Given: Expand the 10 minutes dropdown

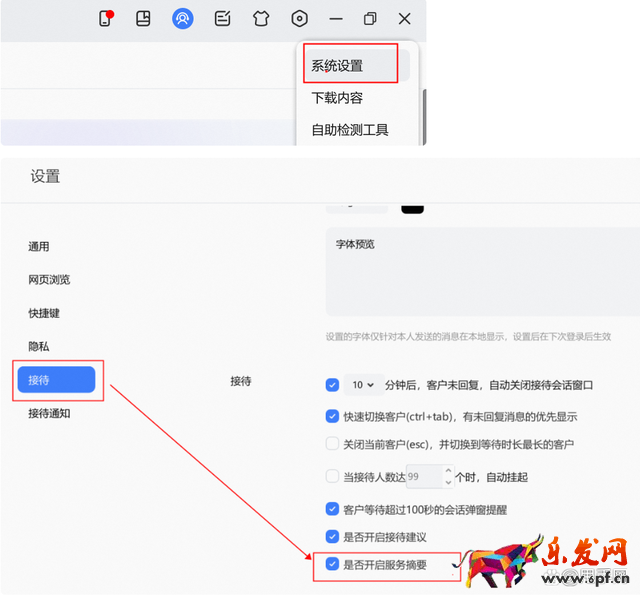Looking at the screenshot, I should 363,385.
